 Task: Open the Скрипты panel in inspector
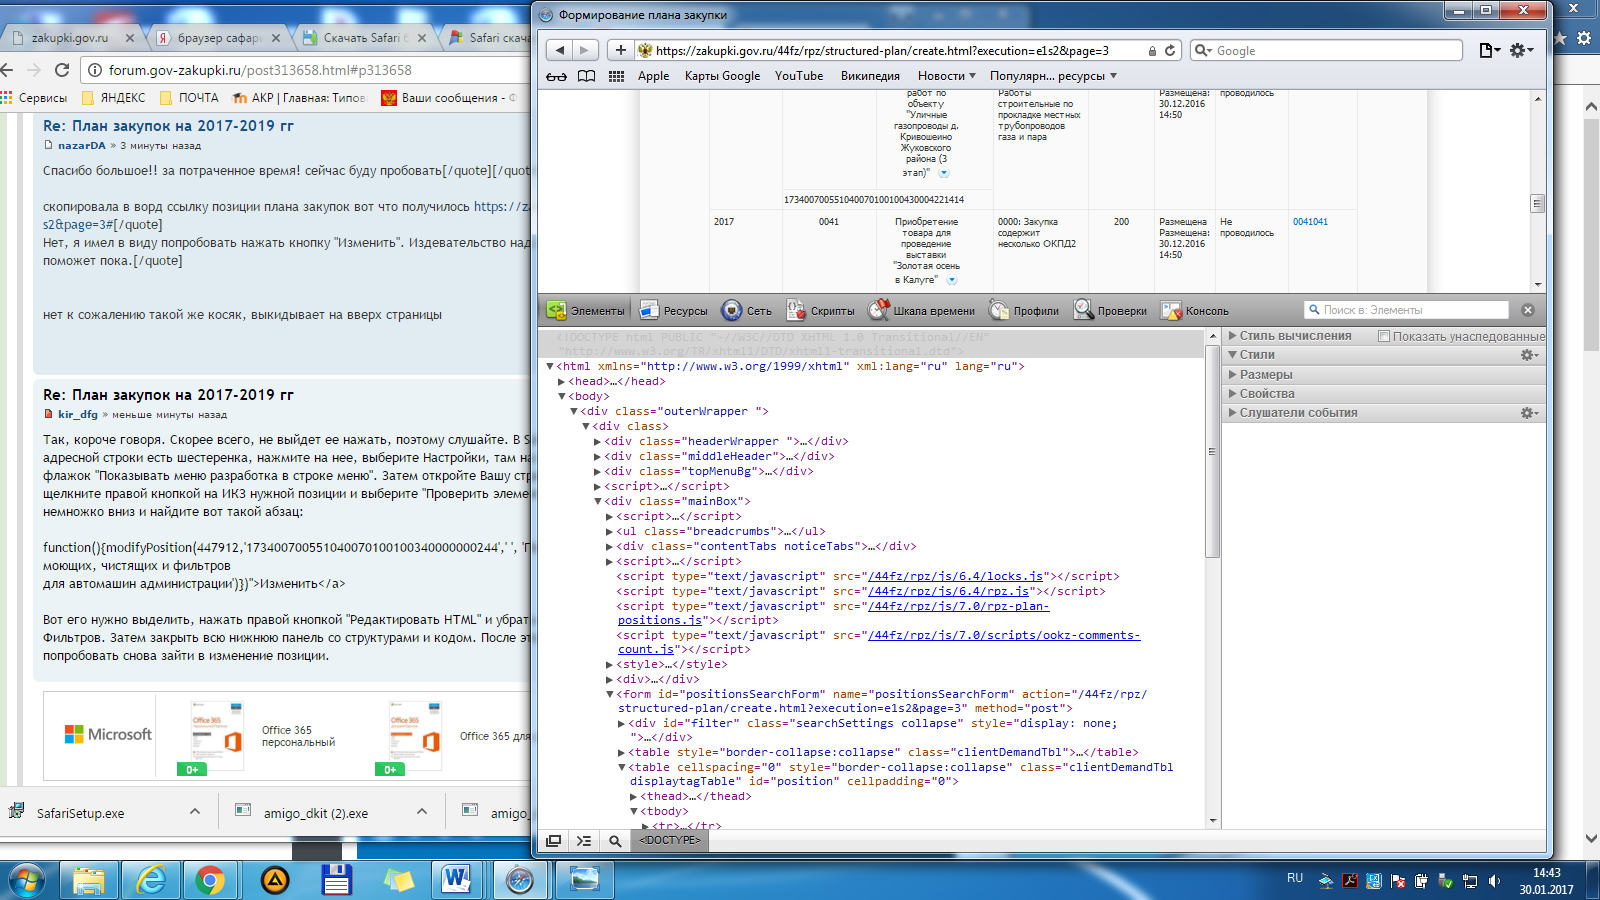(x=820, y=311)
